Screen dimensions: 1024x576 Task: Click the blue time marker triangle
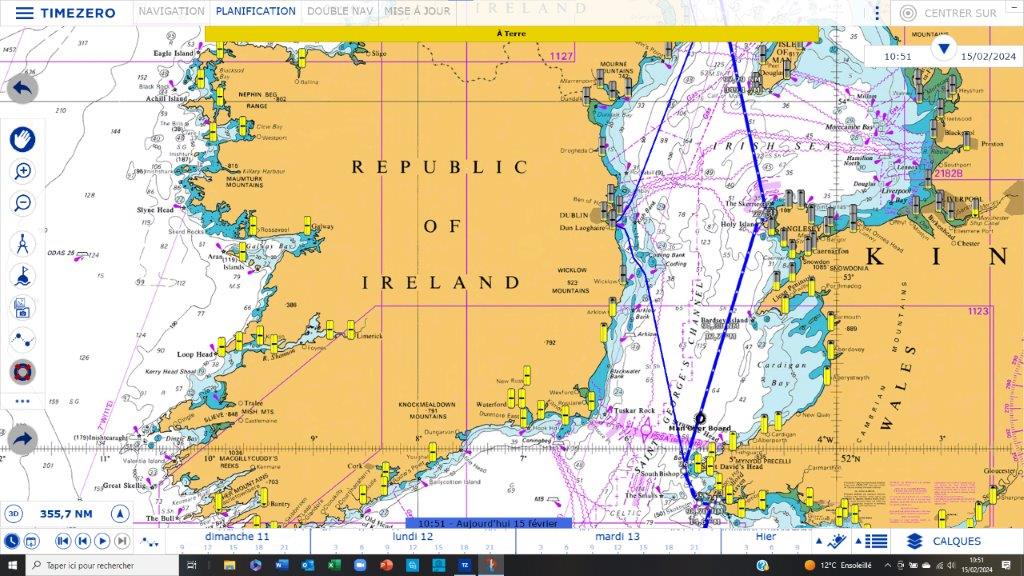tap(943, 47)
